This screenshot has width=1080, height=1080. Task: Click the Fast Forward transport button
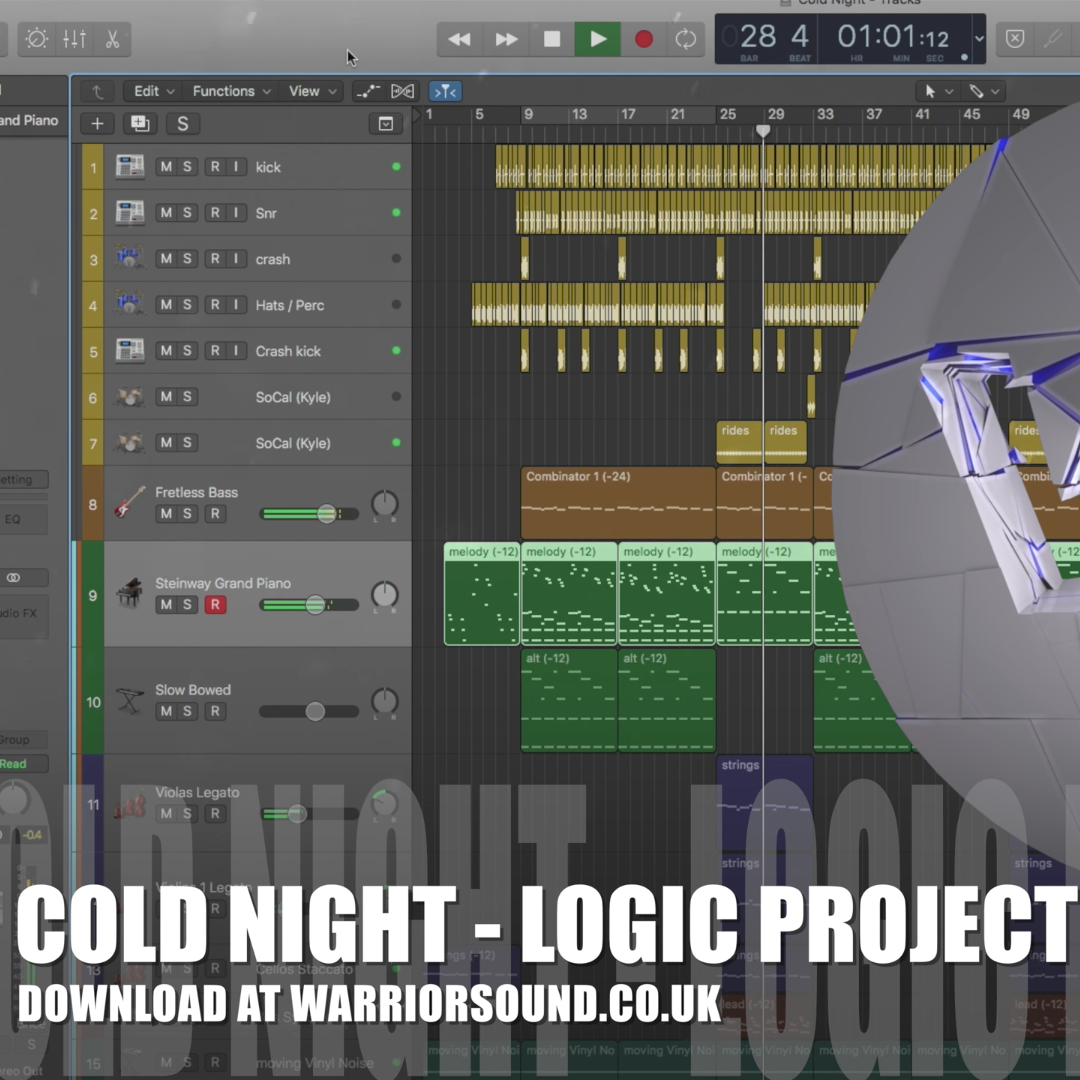506,39
